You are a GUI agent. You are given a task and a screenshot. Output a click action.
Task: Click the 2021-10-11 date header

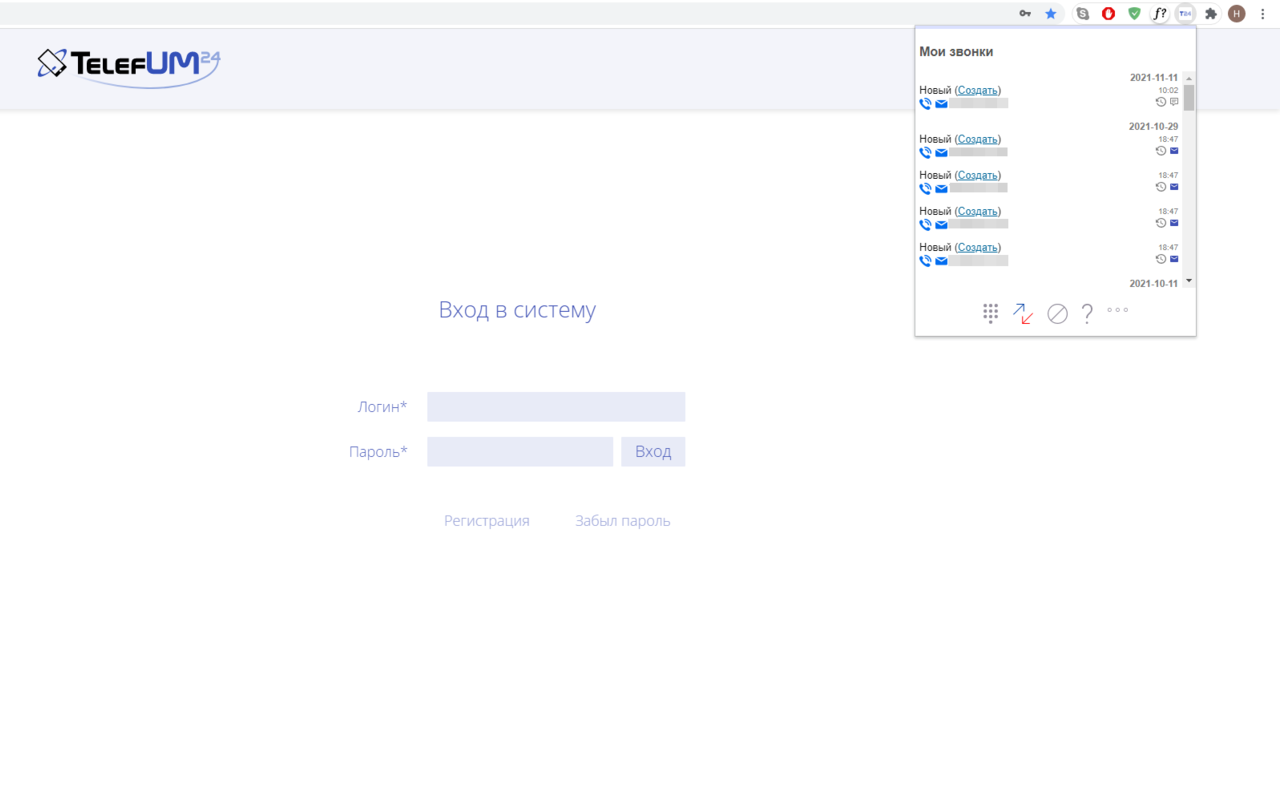coord(1154,284)
